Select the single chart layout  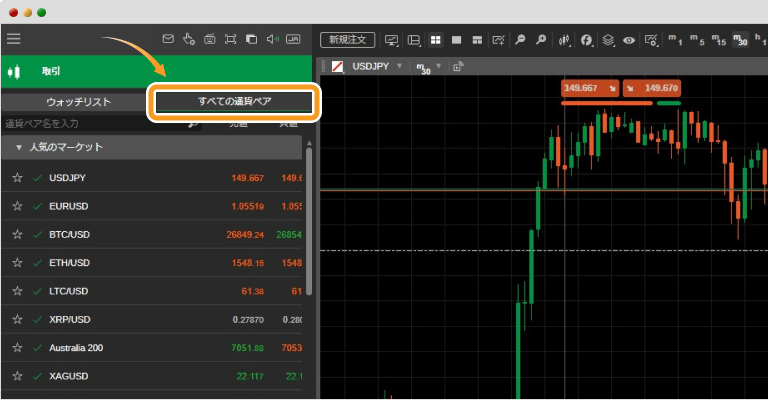(x=456, y=40)
